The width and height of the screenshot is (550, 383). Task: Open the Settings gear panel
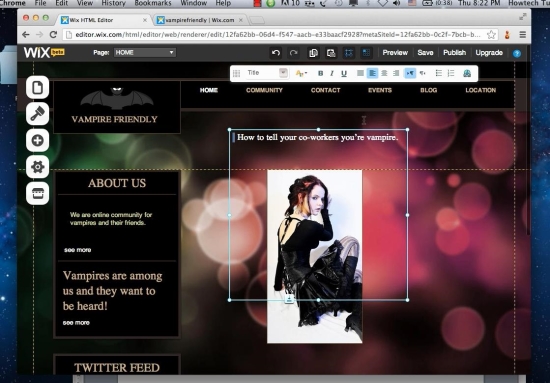pos(38,167)
